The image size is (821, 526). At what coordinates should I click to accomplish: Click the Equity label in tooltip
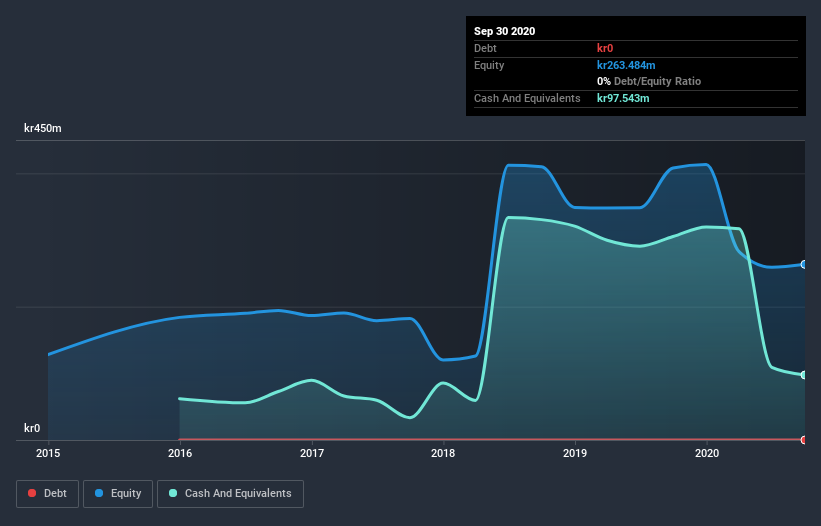click(x=489, y=65)
